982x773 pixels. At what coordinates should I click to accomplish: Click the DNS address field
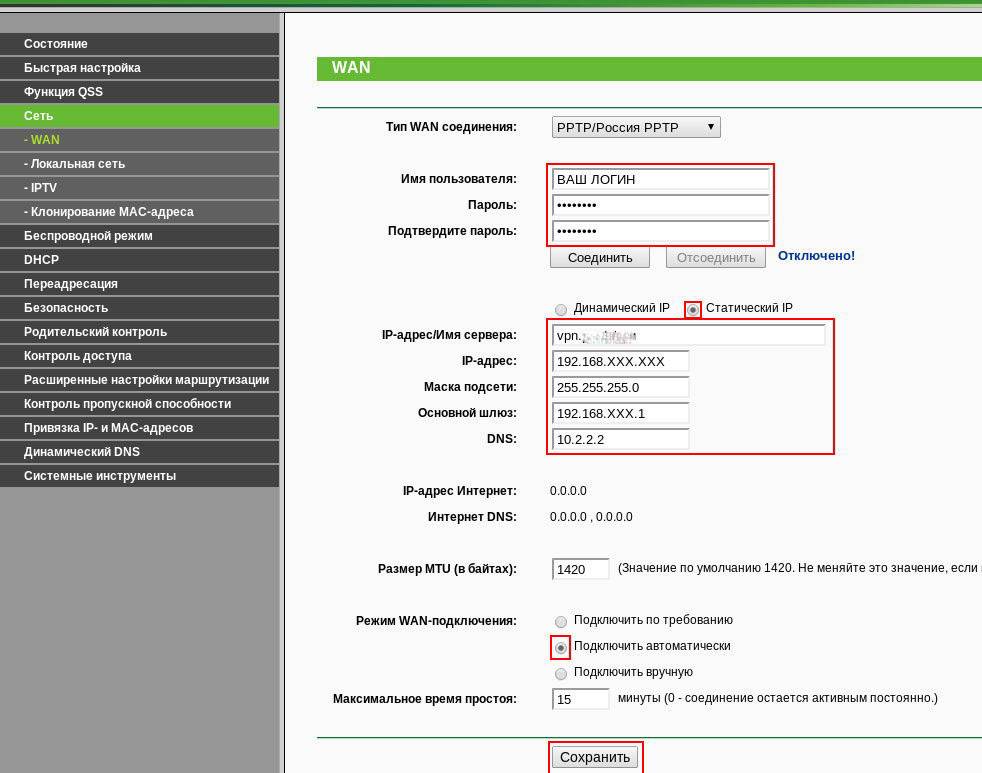620,439
